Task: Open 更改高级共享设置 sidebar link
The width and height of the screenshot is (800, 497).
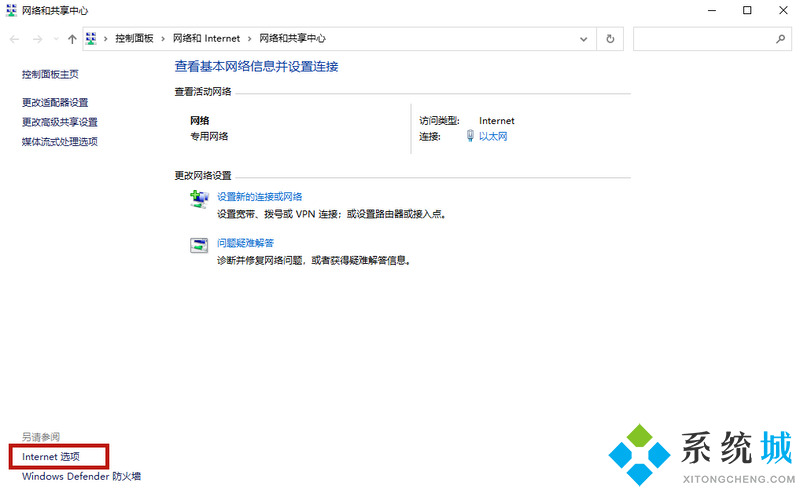Action: (60, 122)
